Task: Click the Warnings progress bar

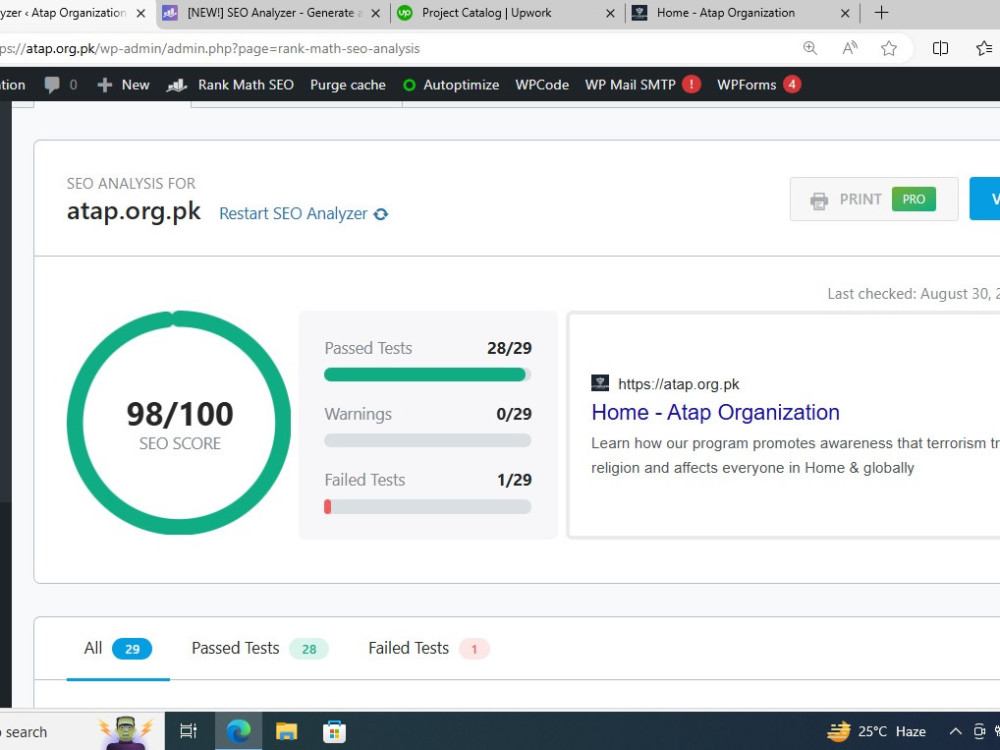Action: click(x=427, y=441)
